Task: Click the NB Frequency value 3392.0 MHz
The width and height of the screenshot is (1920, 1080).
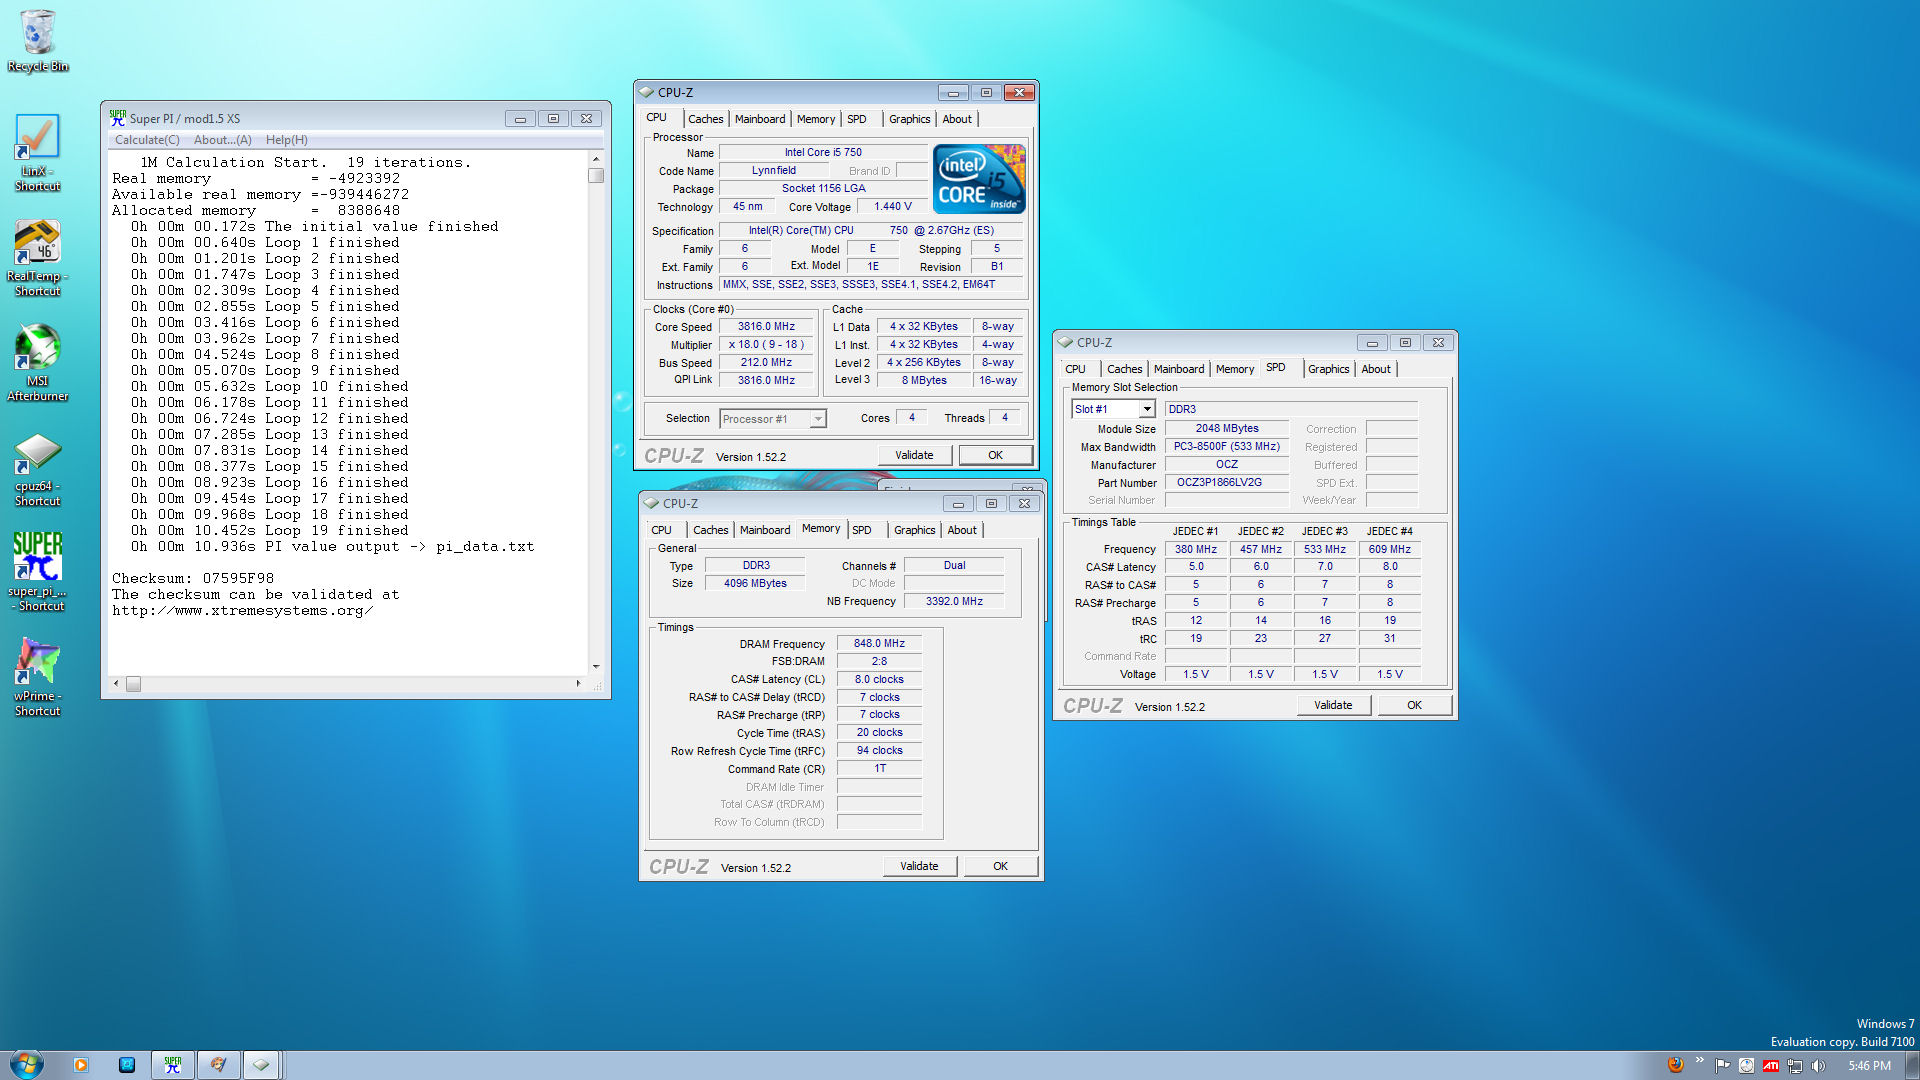Action: tap(954, 602)
